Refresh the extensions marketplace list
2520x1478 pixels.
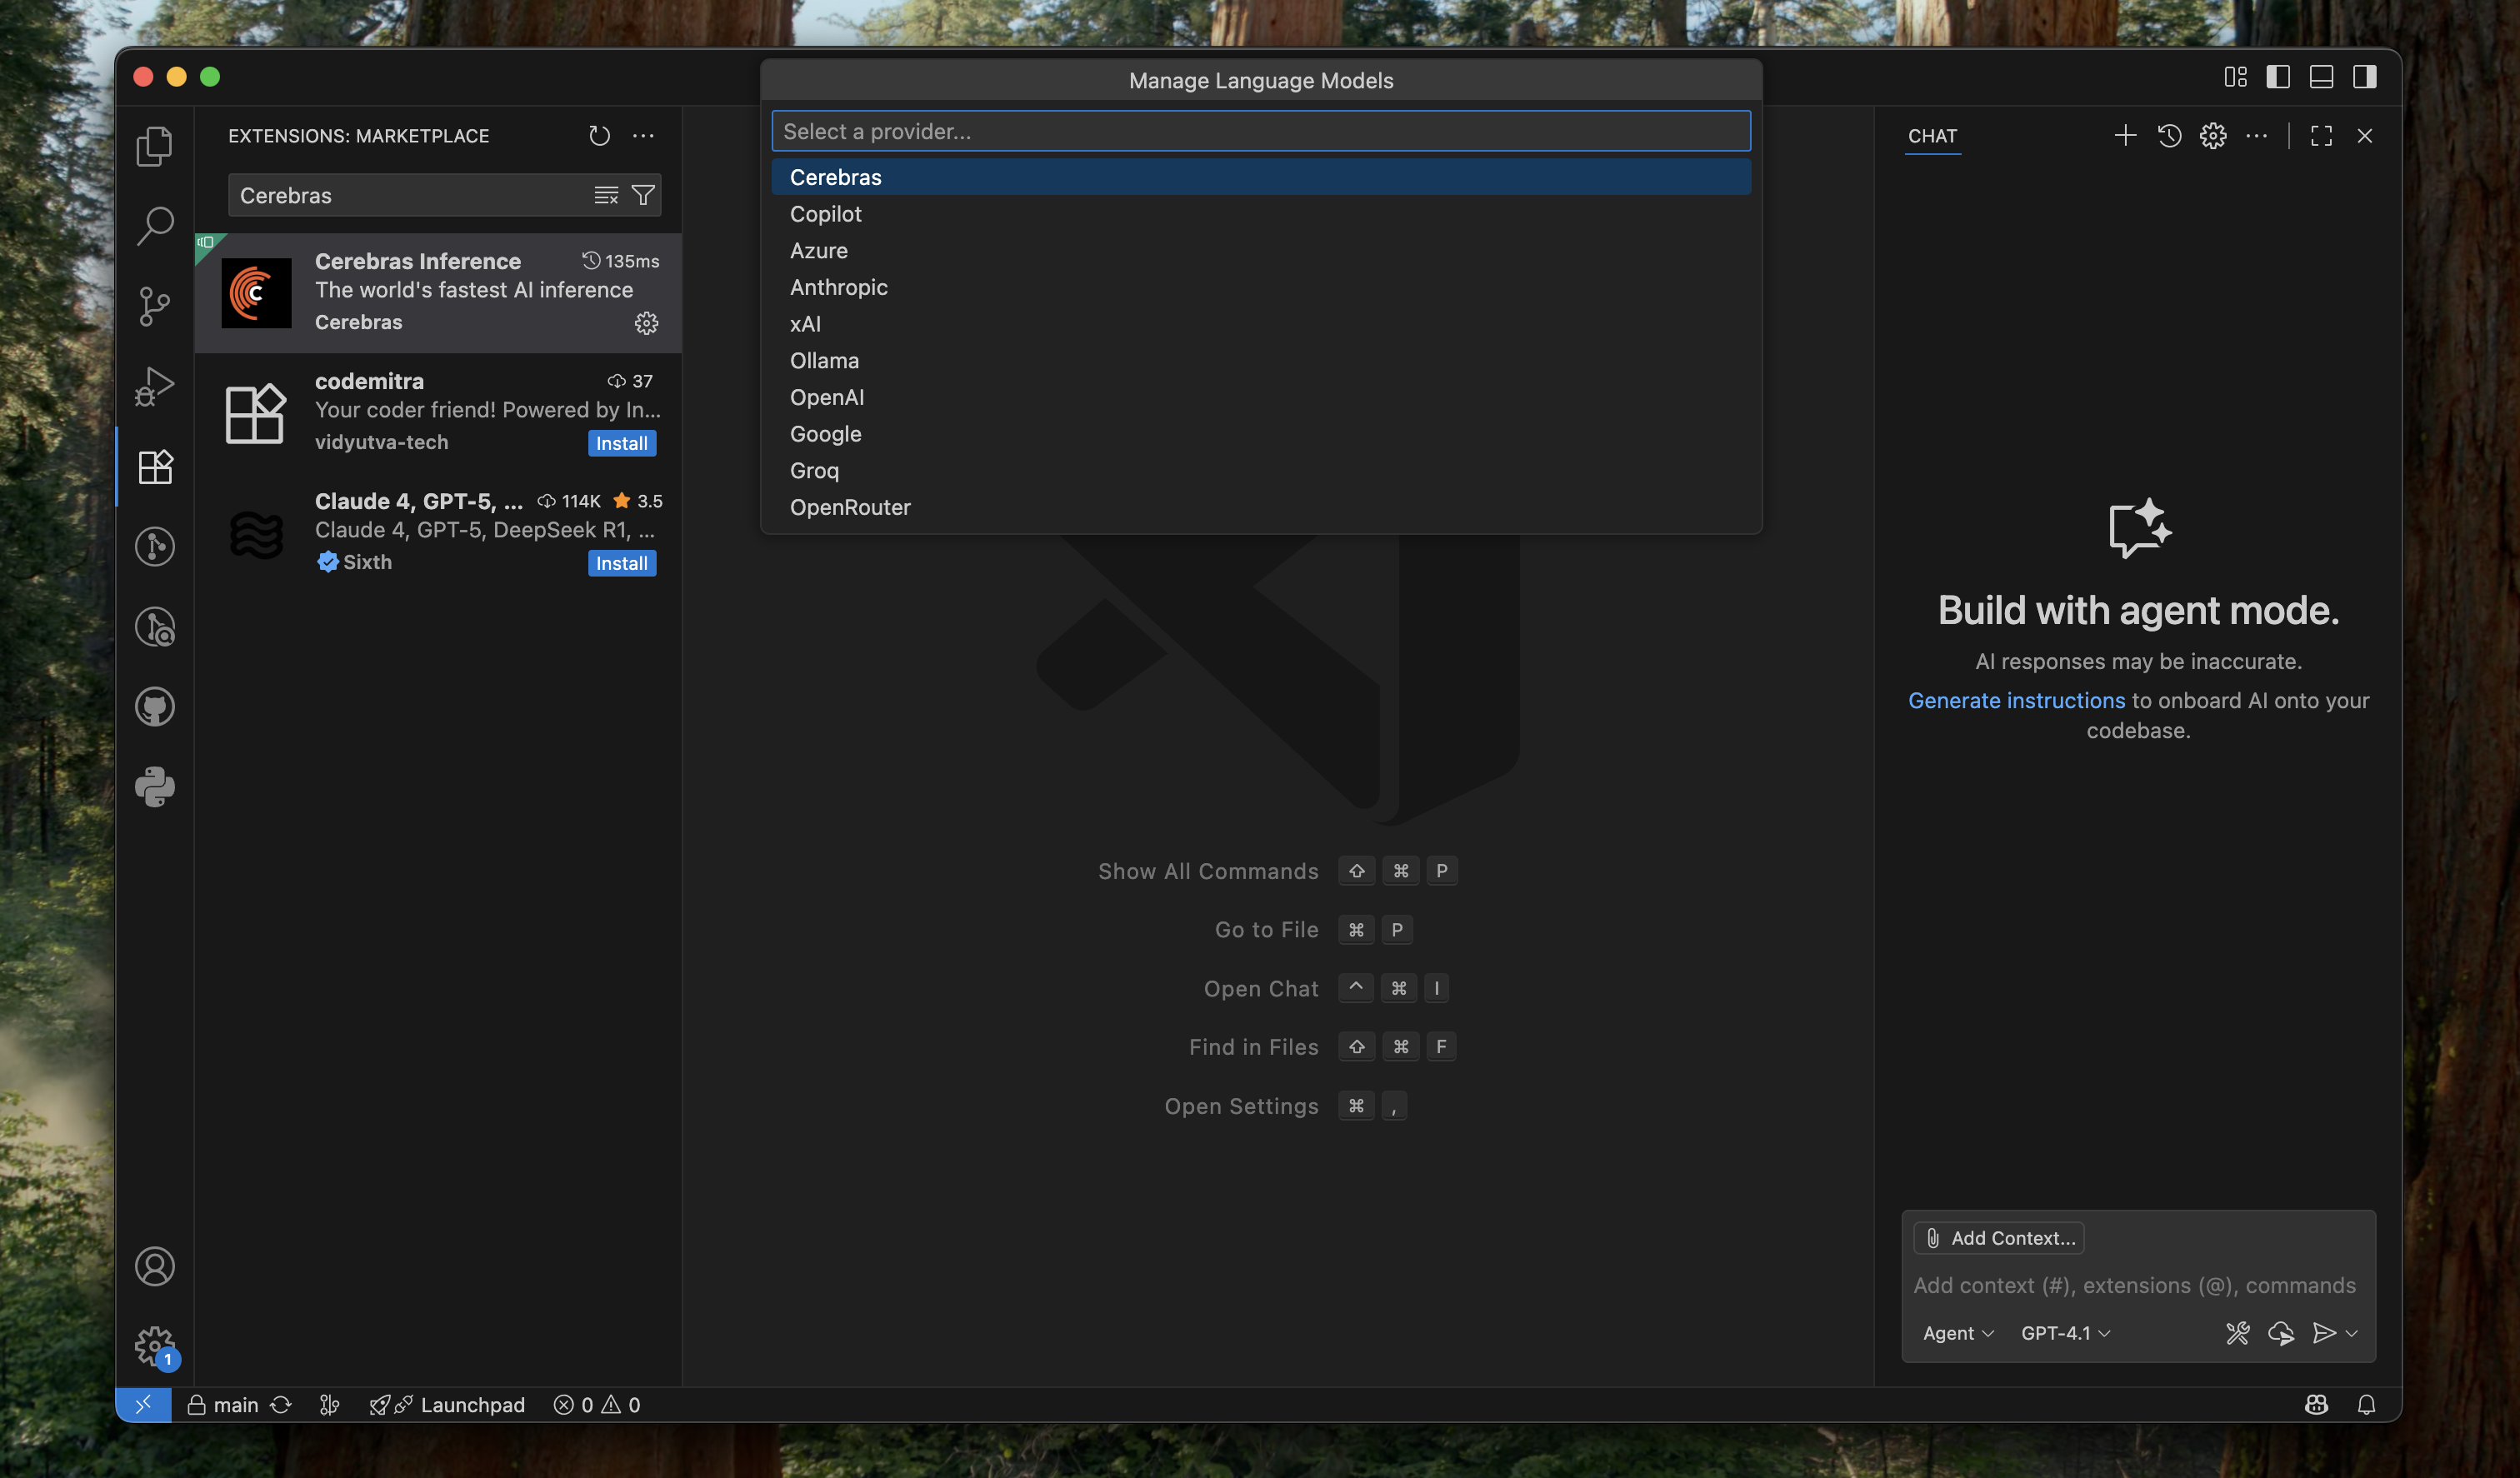pos(599,136)
